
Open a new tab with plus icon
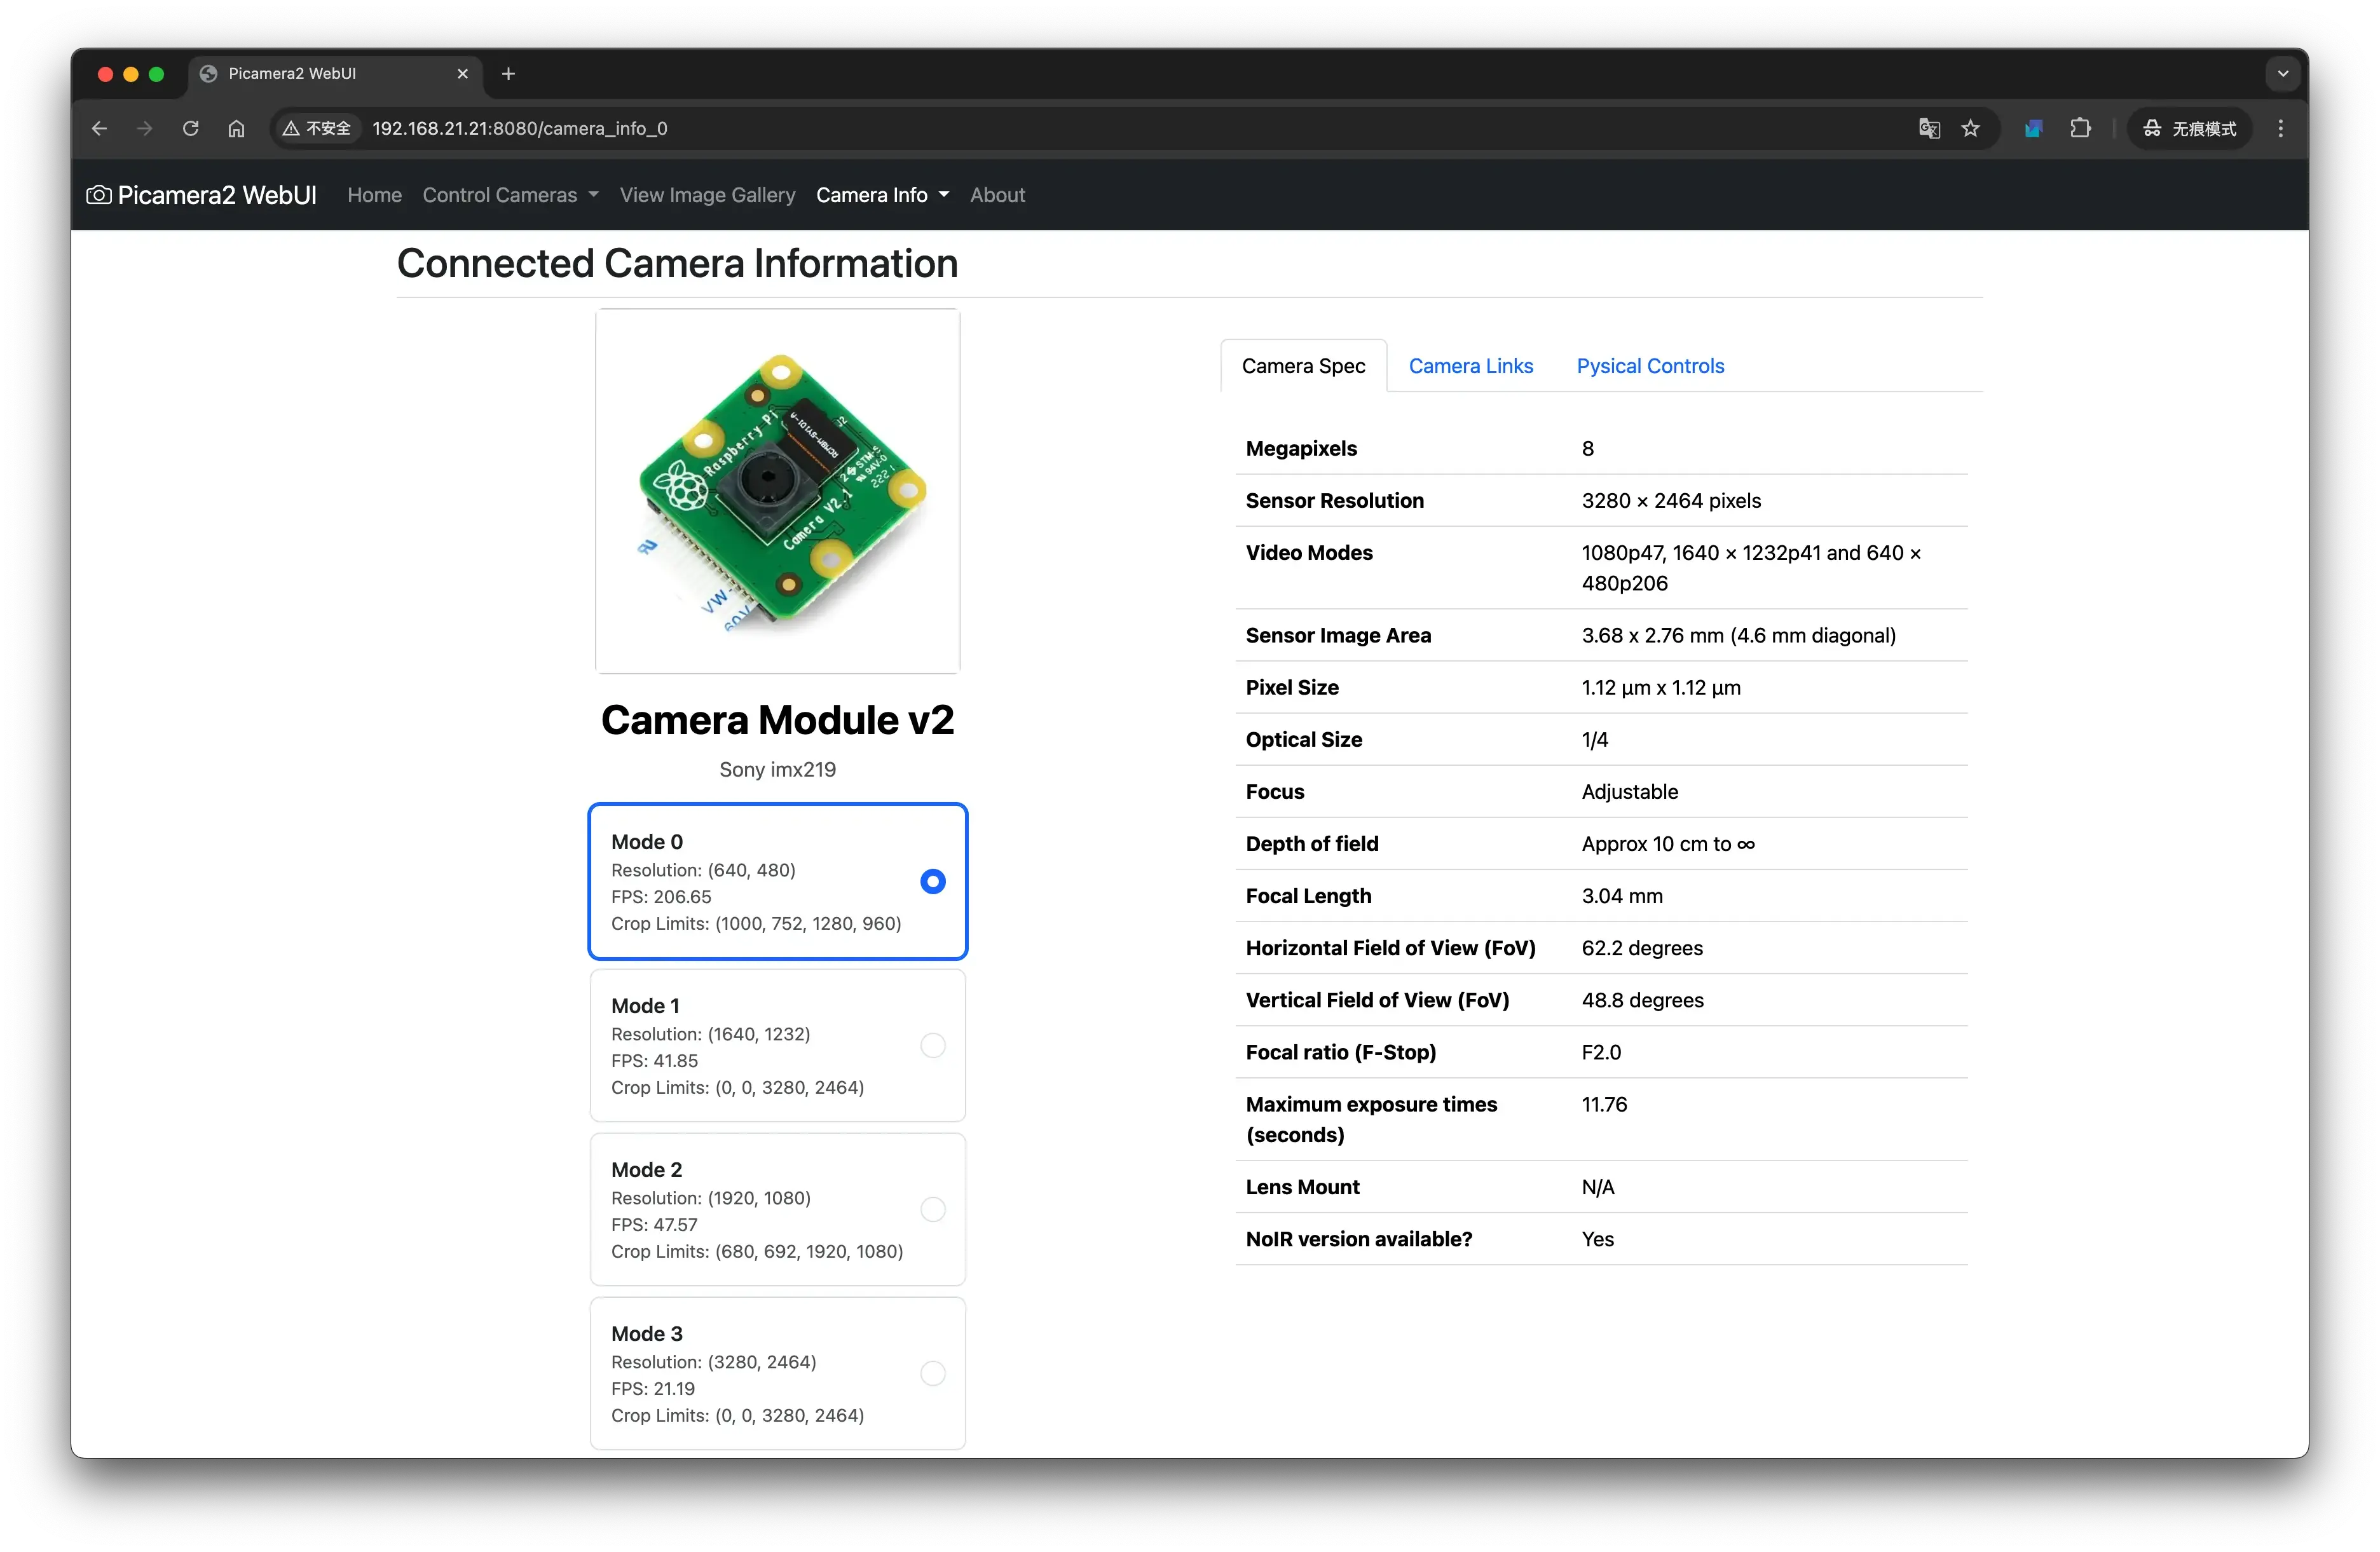point(508,74)
